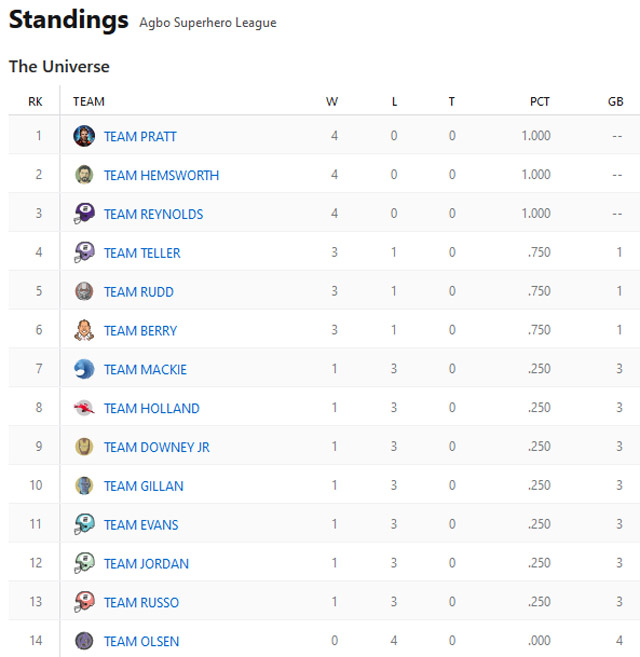Click Team Russo's red helmet icon

pyautogui.click(x=84, y=602)
